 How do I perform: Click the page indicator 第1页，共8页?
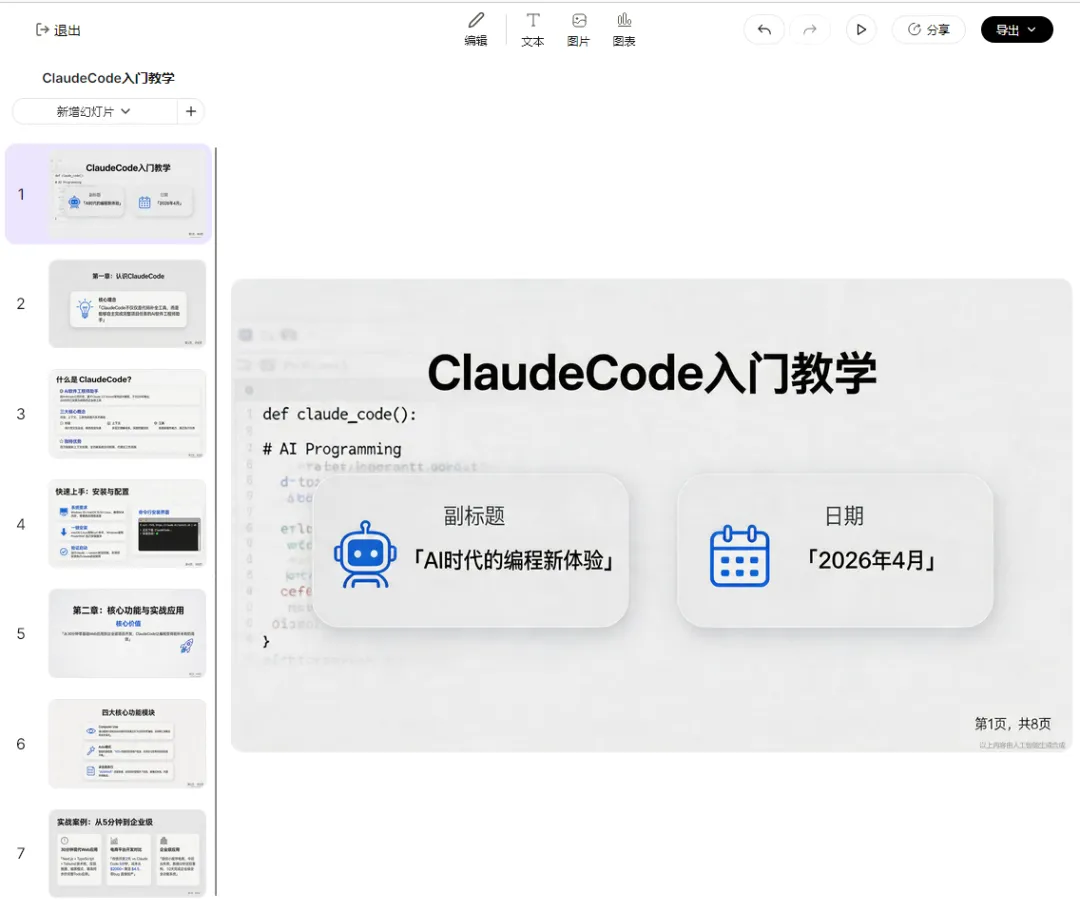(1012, 724)
